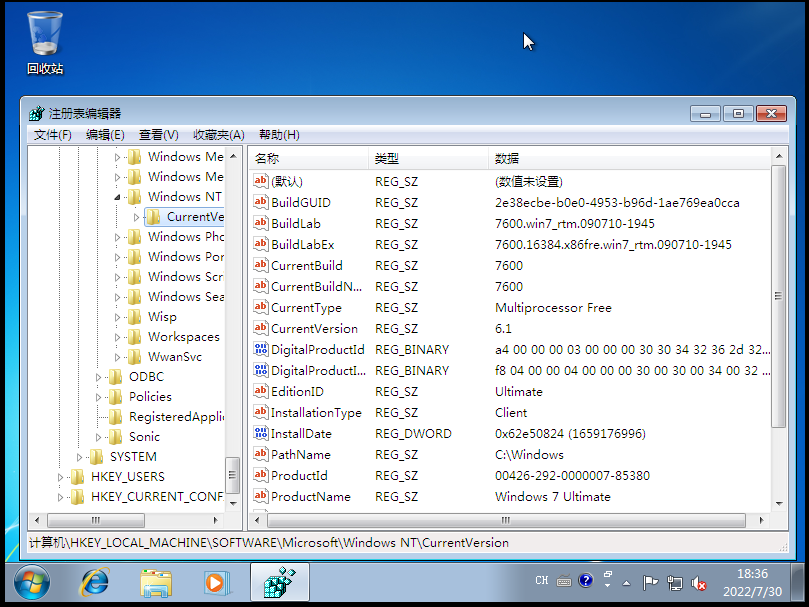Click the 'Windows 7 Ultimate' data cell

pos(553,497)
